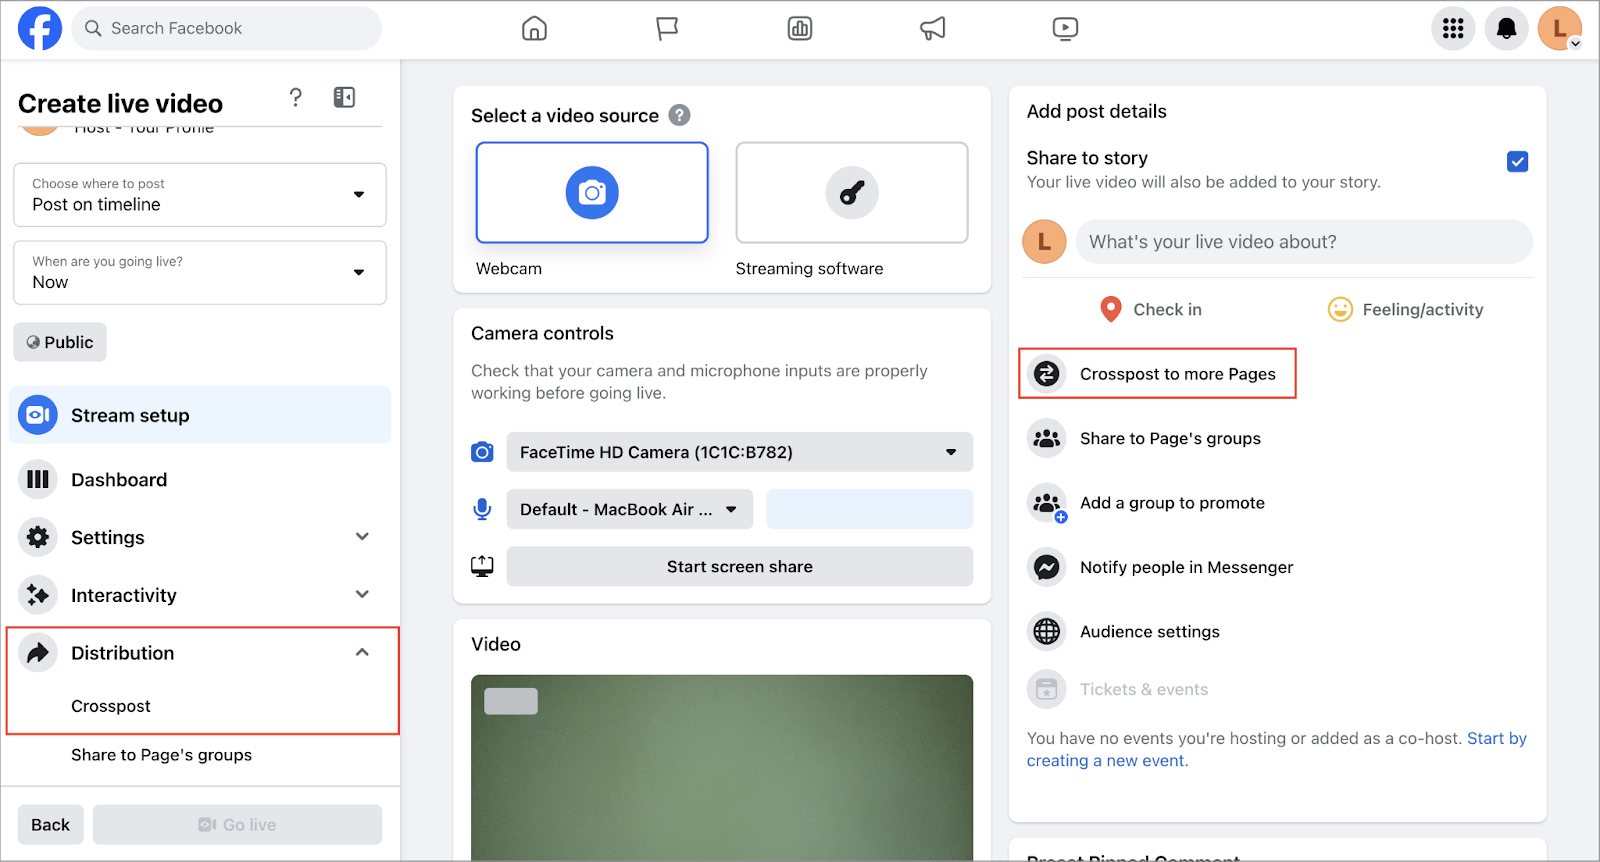The height and width of the screenshot is (862, 1600).
Task: Open the FaceTime HD Camera dropdown
Action: tap(739, 452)
